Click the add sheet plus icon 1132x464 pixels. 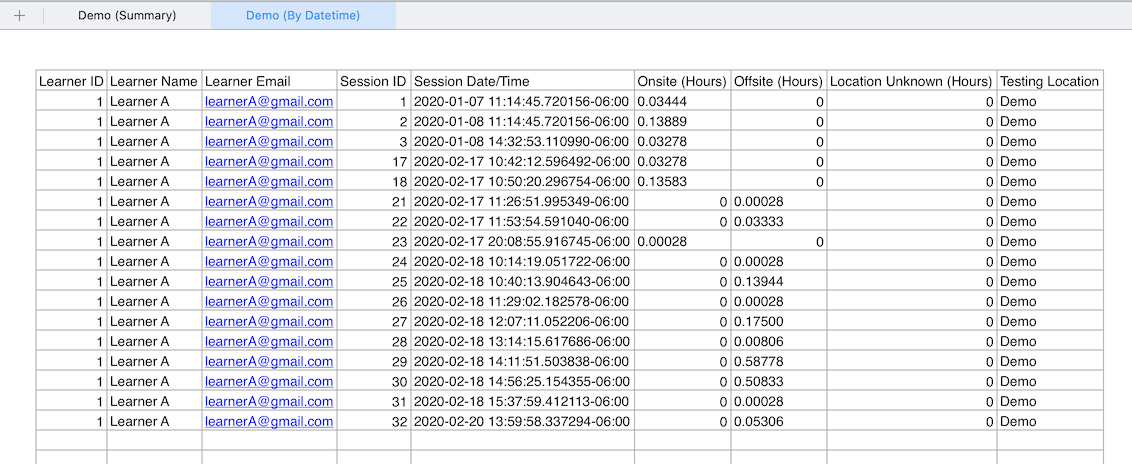[x=19, y=16]
